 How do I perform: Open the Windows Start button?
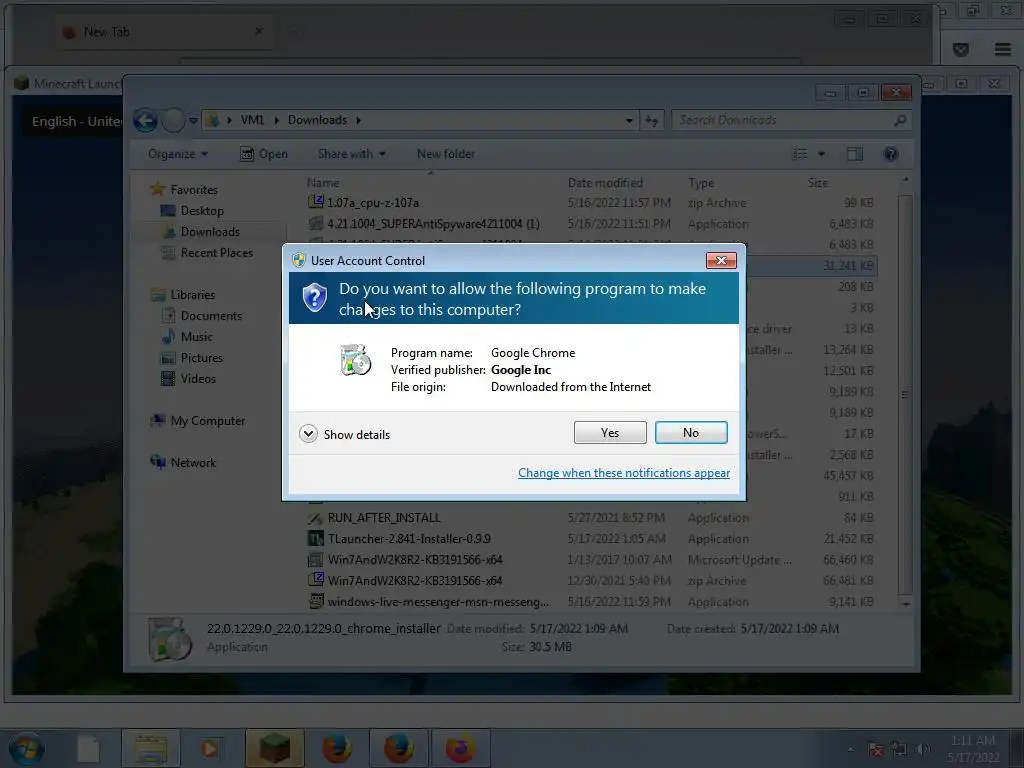(x=27, y=748)
